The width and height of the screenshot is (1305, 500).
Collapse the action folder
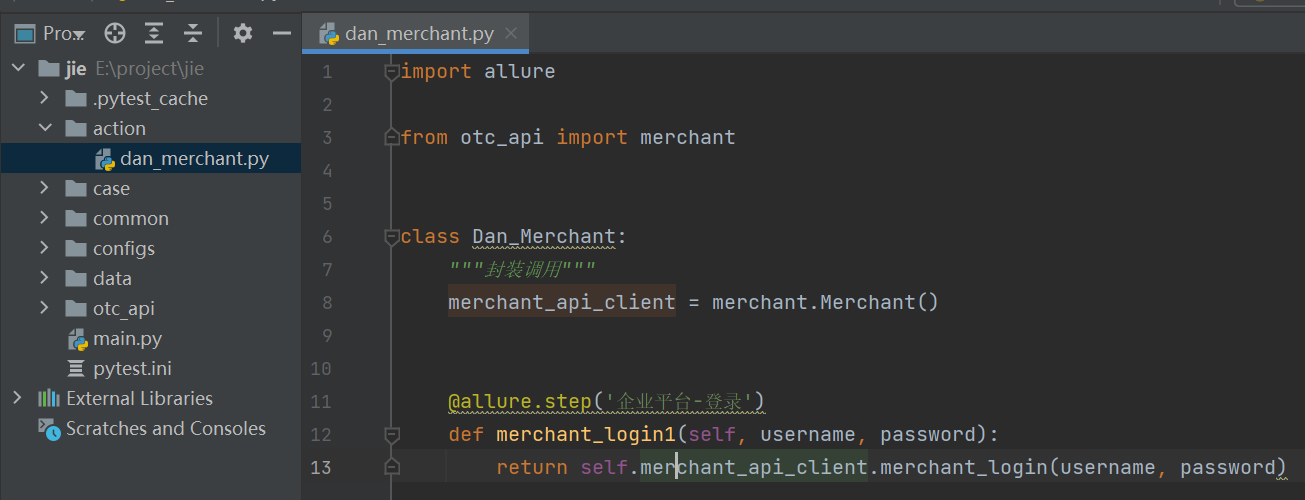[x=44, y=128]
